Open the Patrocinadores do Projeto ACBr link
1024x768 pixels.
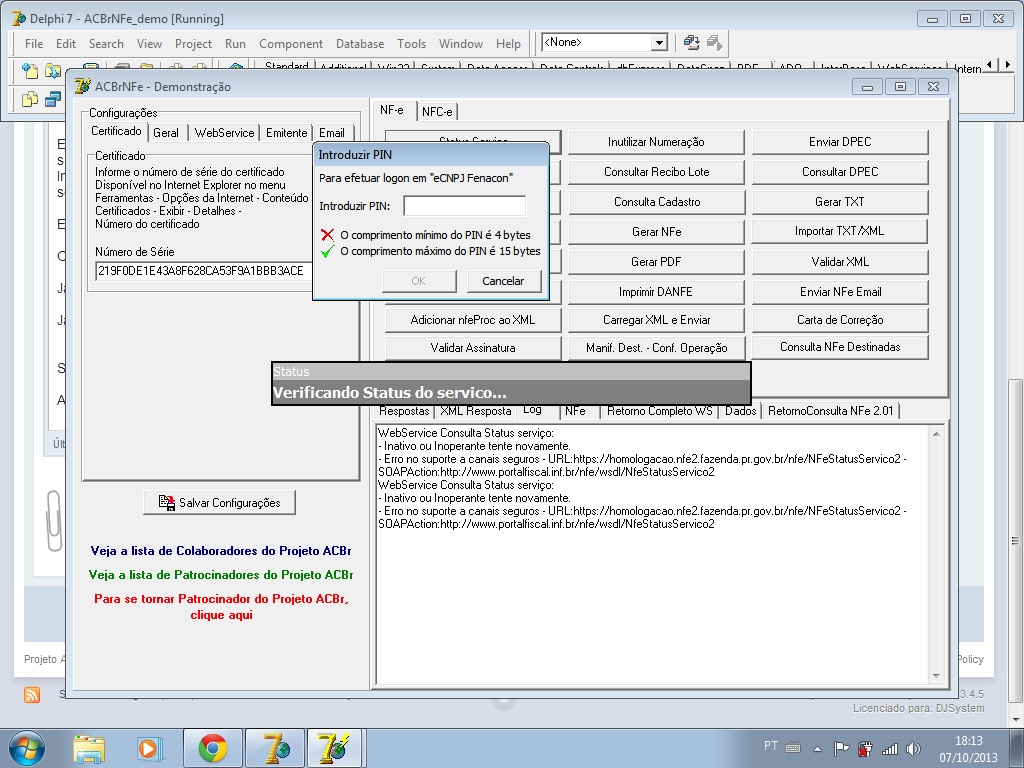(x=221, y=575)
